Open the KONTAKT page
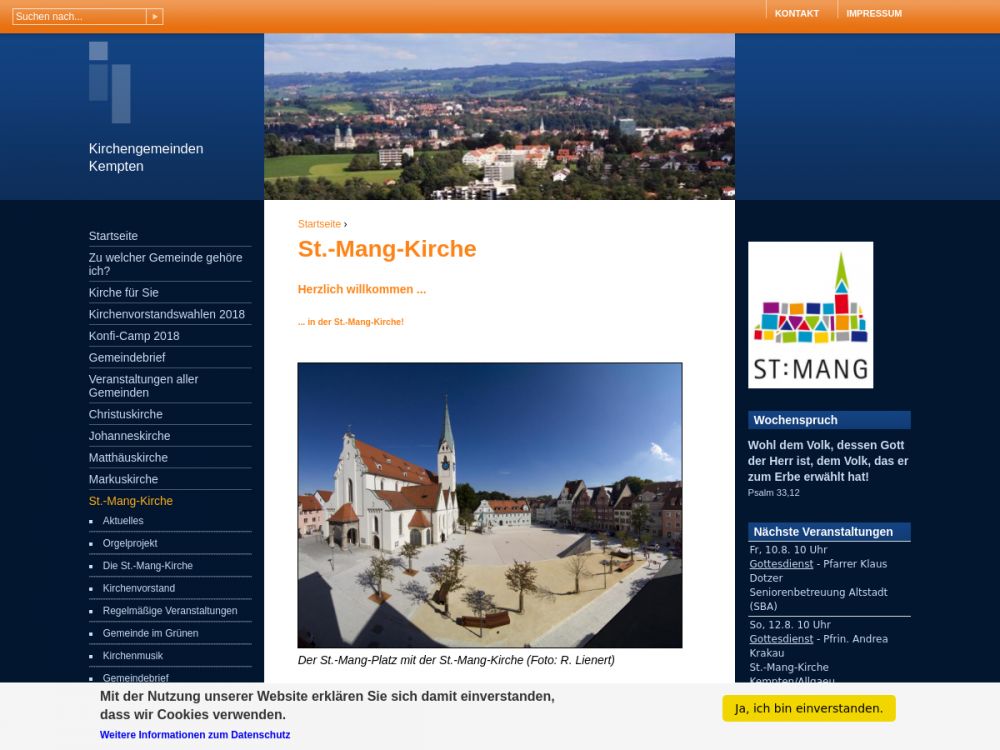Screen dimensions: 1000x750 click(796, 14)
